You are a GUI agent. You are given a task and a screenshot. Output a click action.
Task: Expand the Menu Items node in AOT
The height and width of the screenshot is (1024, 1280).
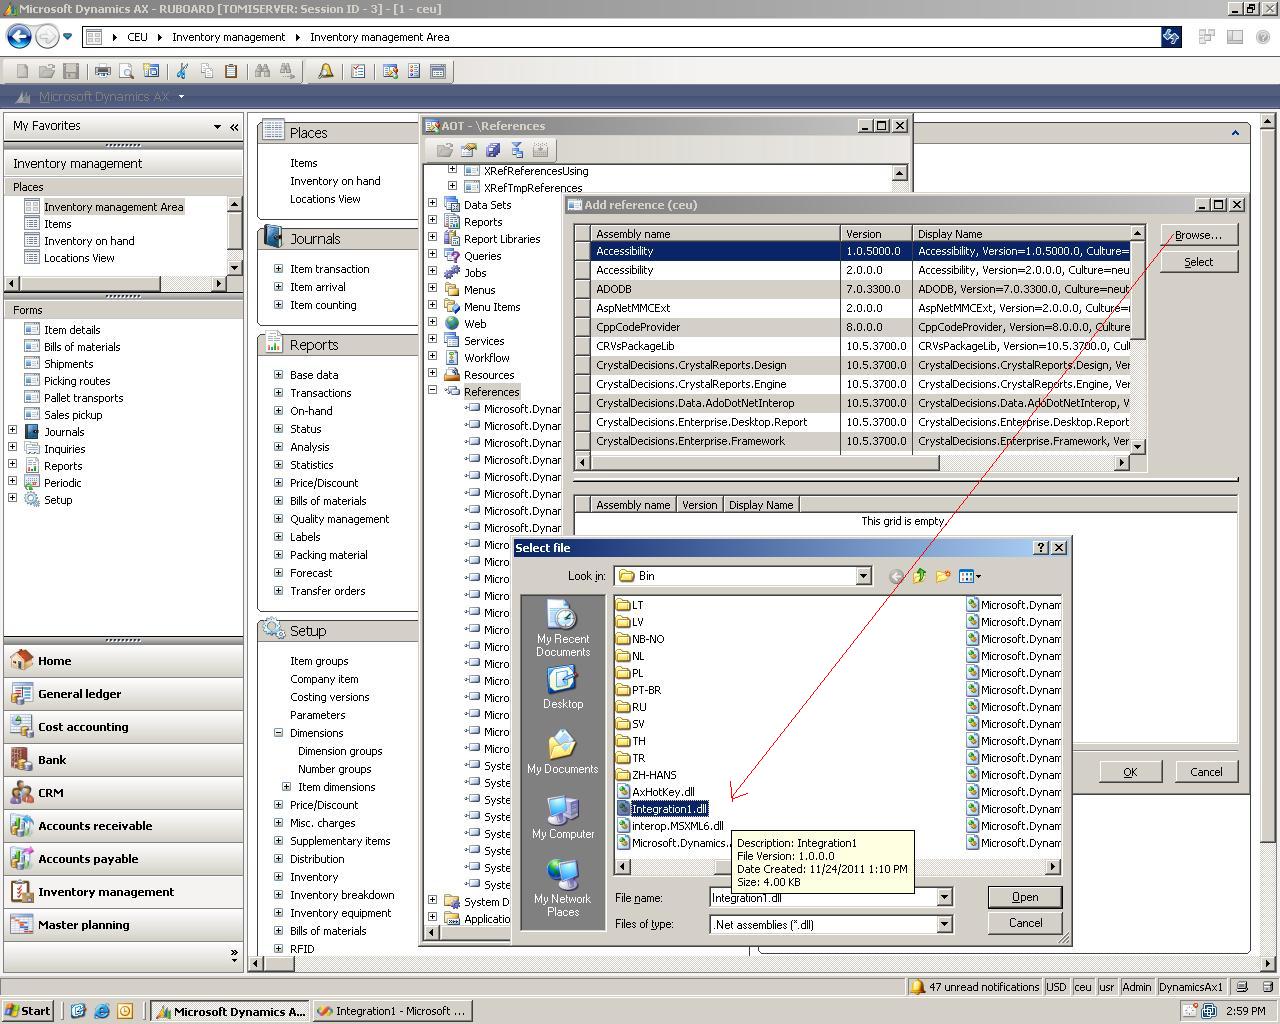pyautogui.click(x=433, y=306)
